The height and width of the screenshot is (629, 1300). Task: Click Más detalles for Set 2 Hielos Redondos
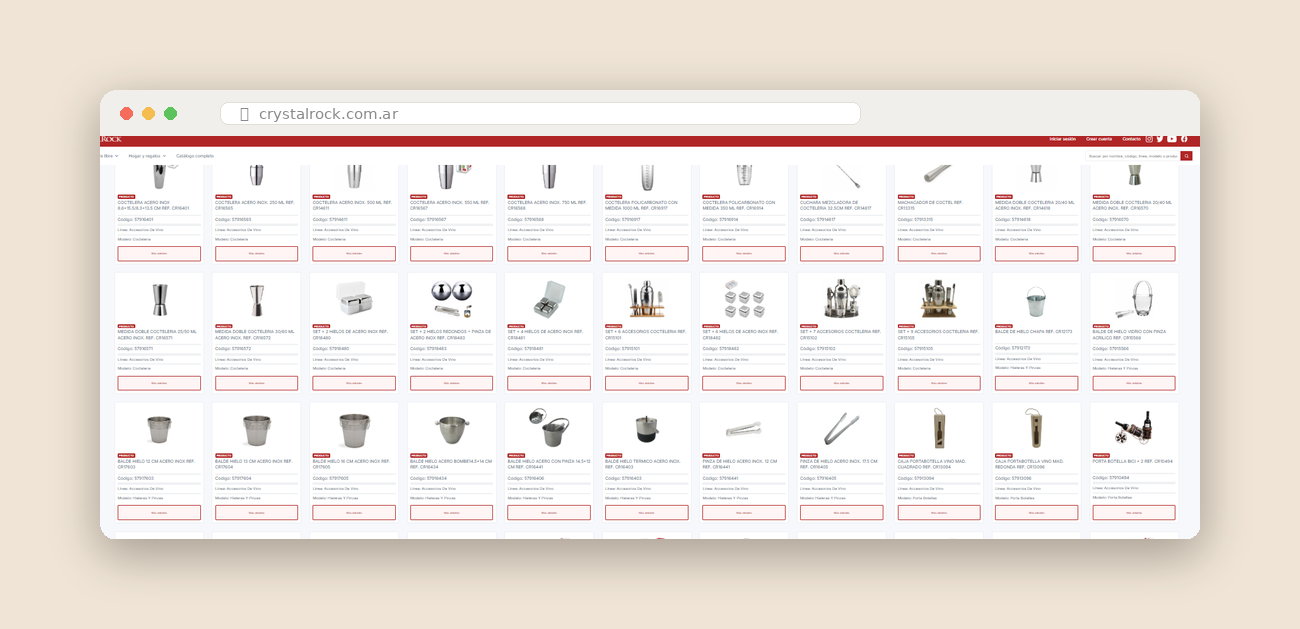[451, 383]
